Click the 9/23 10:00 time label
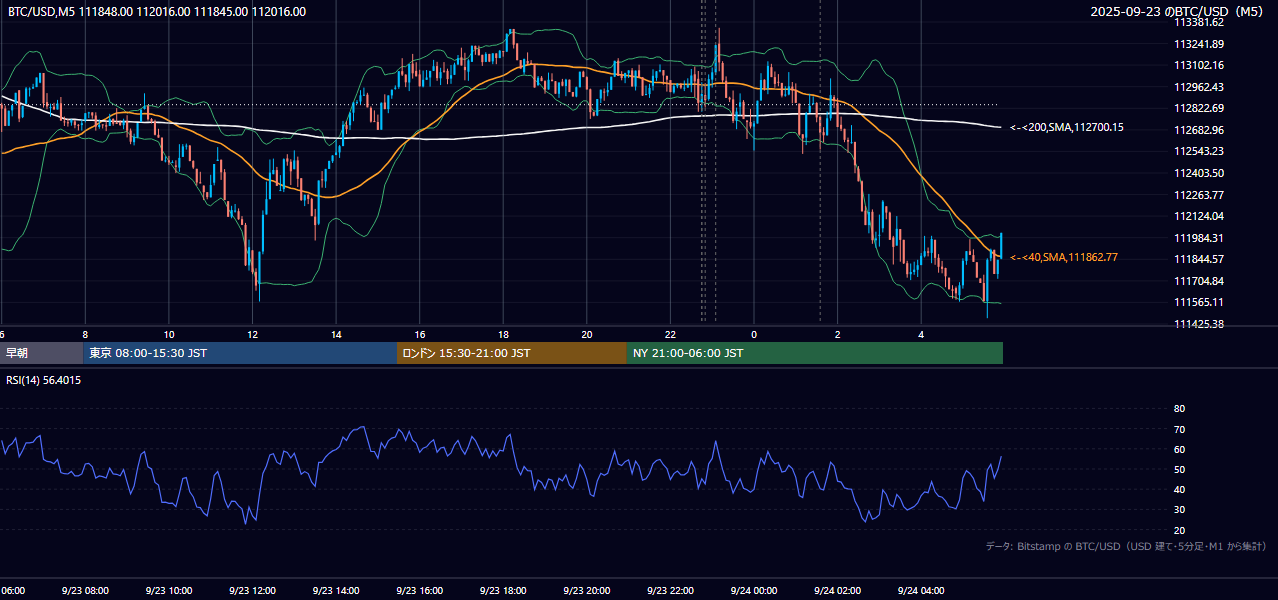Image resolution: width=1278 pixels, height=600 pixels. coord(168,591)
